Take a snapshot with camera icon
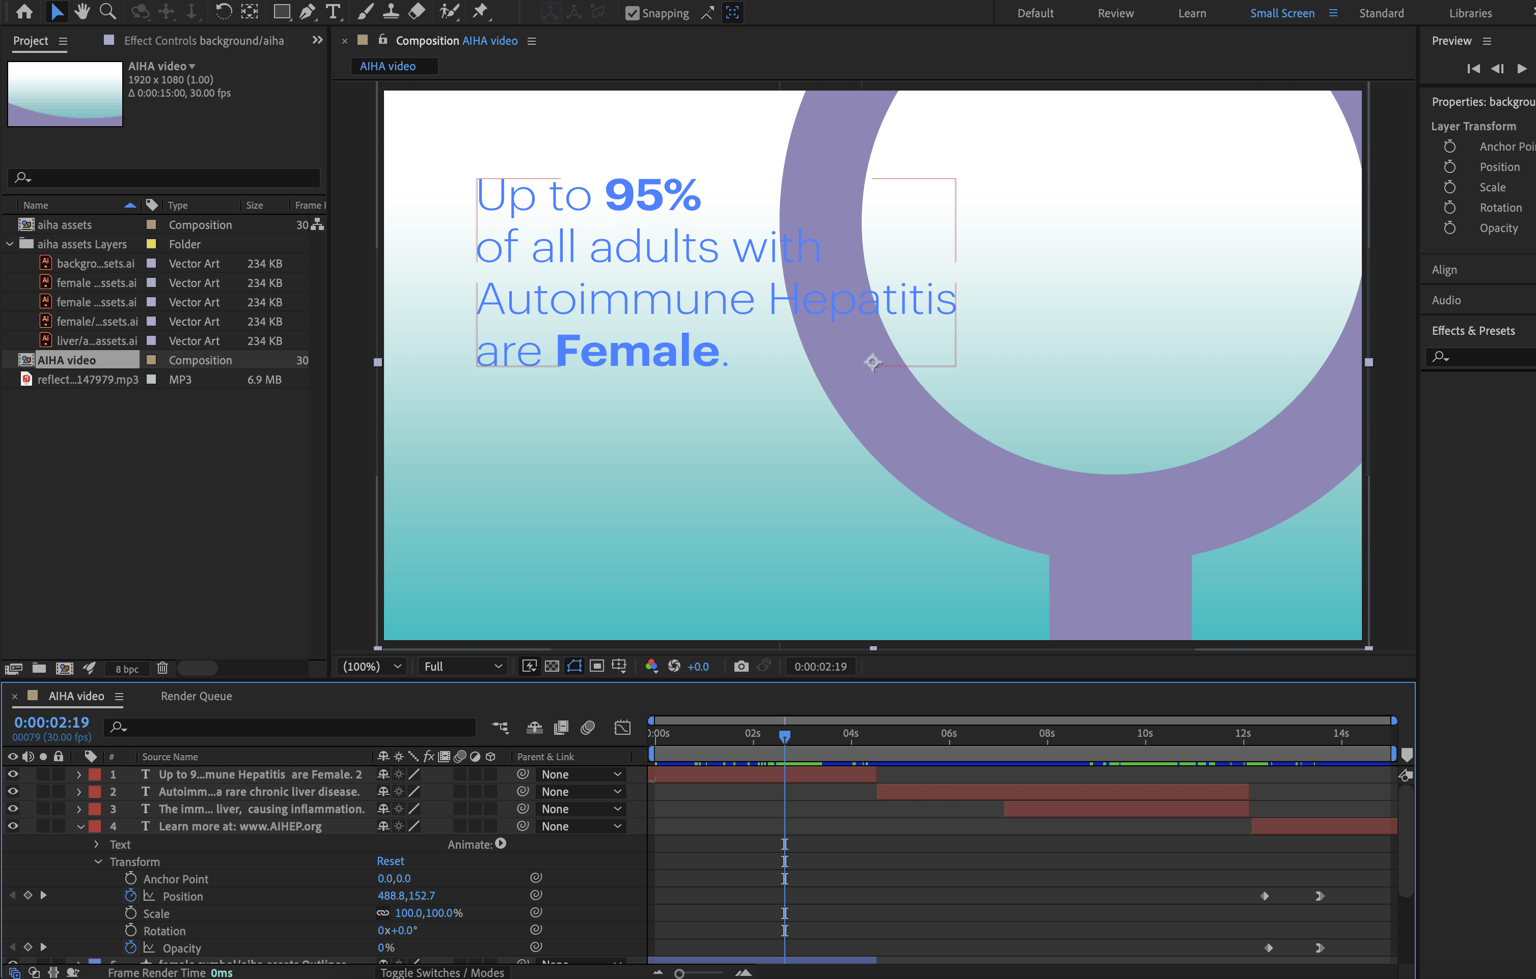The height and width of the screenshot is (979, 1536). 741,666
